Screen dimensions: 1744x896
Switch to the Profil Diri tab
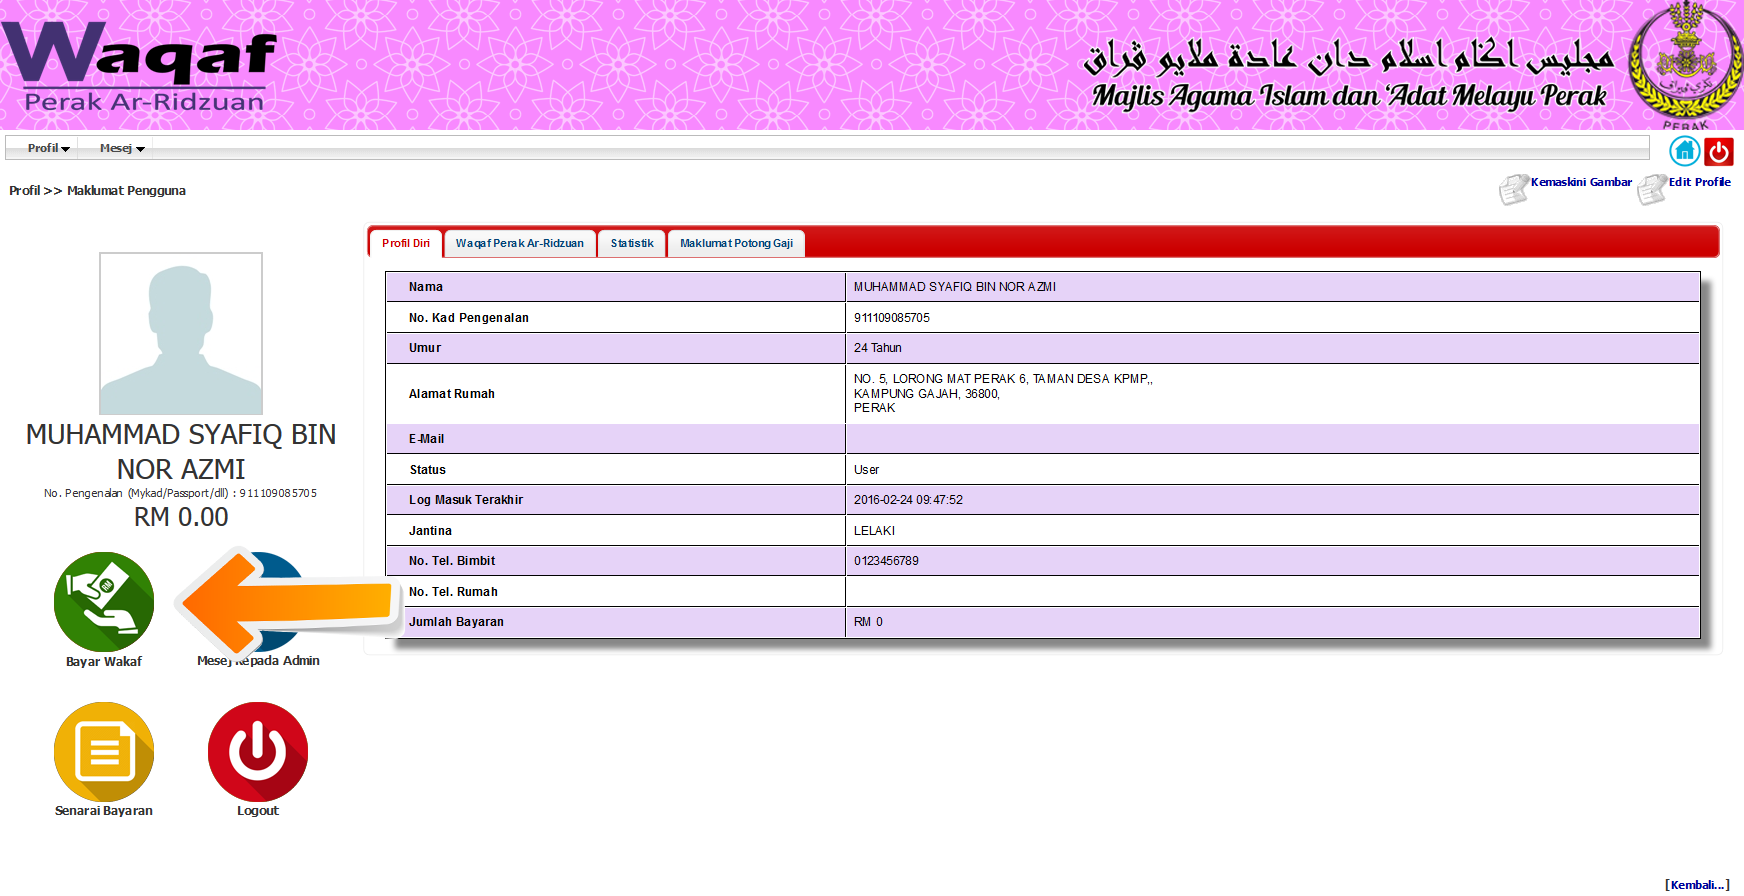pyautogui.click(x=406, y=243)
